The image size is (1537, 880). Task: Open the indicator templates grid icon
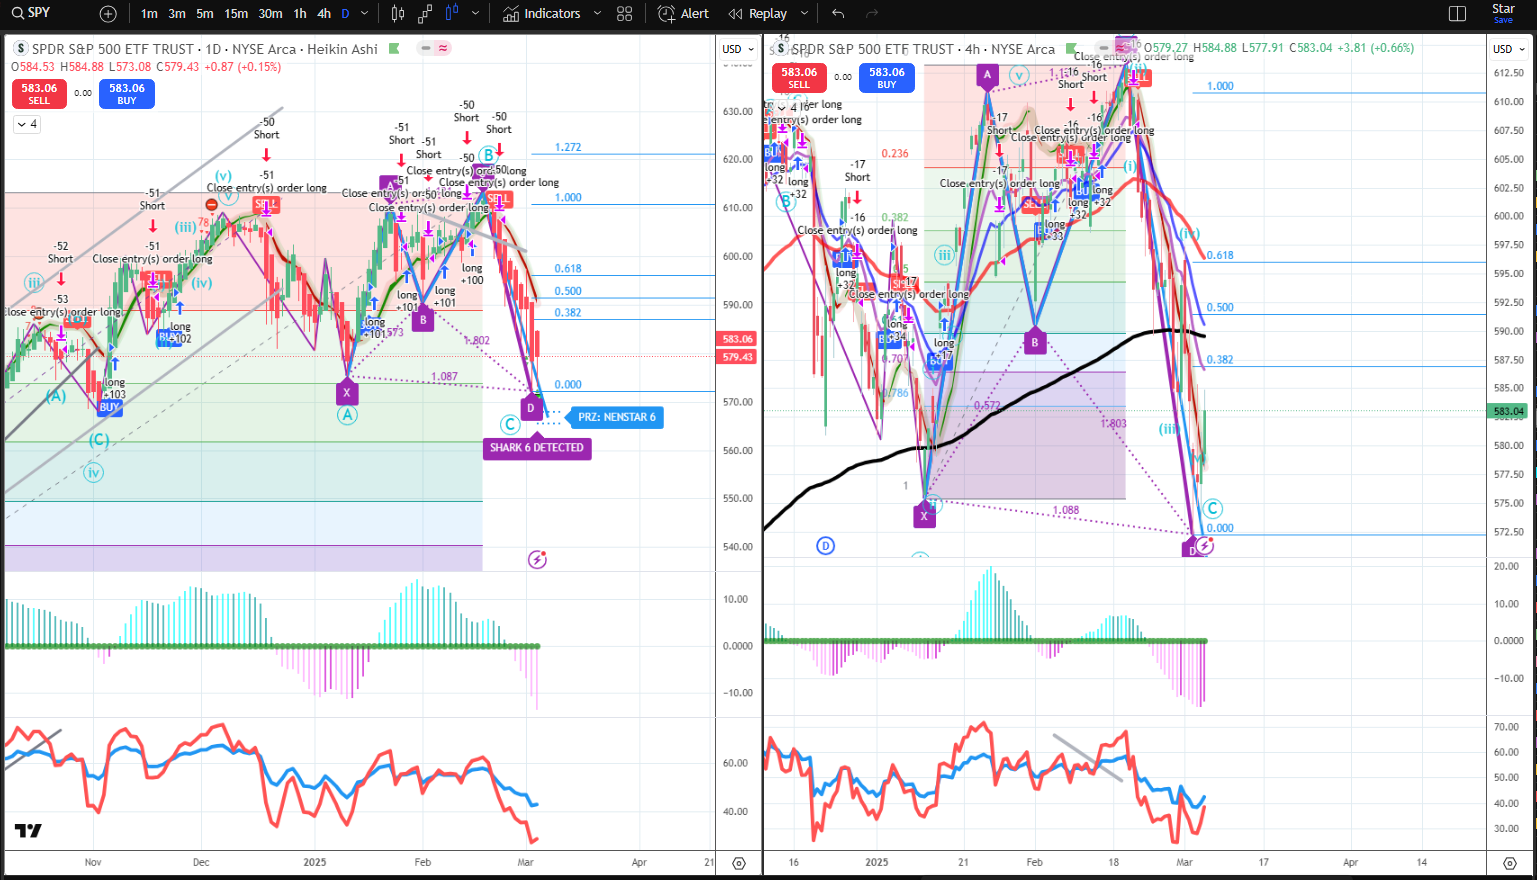pyautogui.click(x=625, y=14)
